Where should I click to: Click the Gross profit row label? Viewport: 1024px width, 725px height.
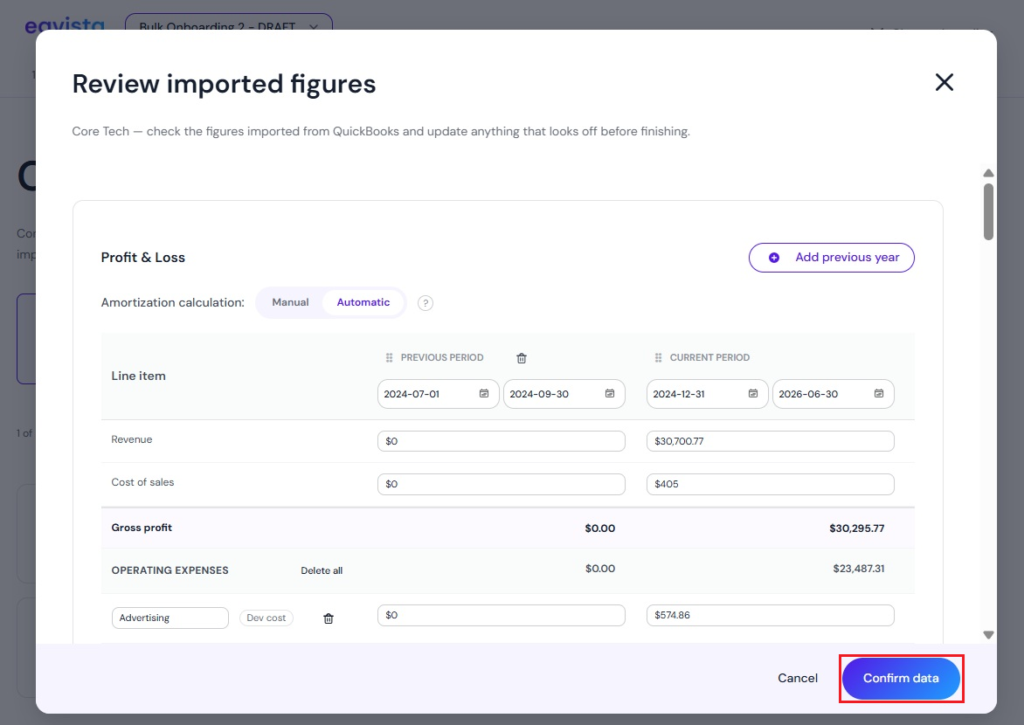pos(142,528)
